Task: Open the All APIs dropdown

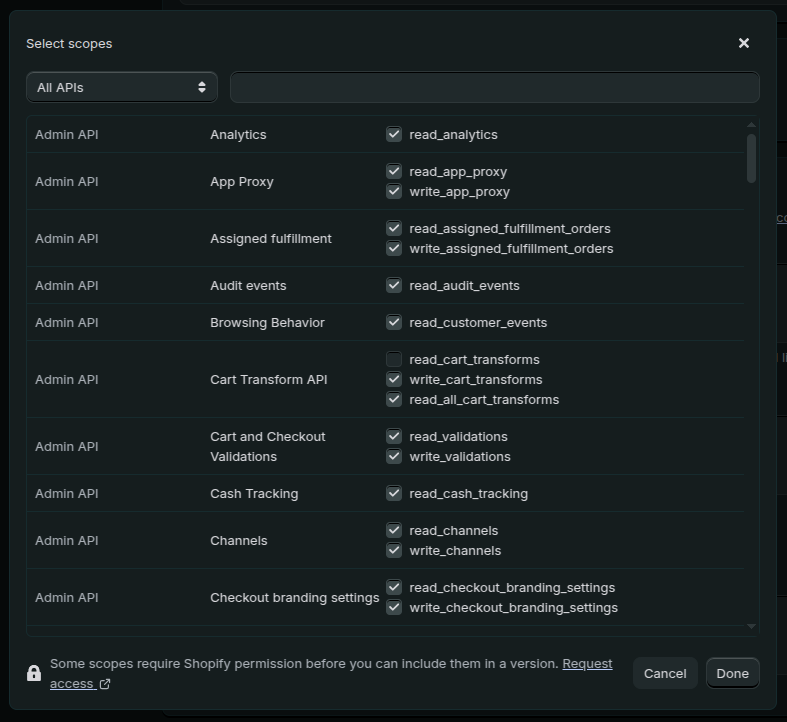Action: [122, 87]
